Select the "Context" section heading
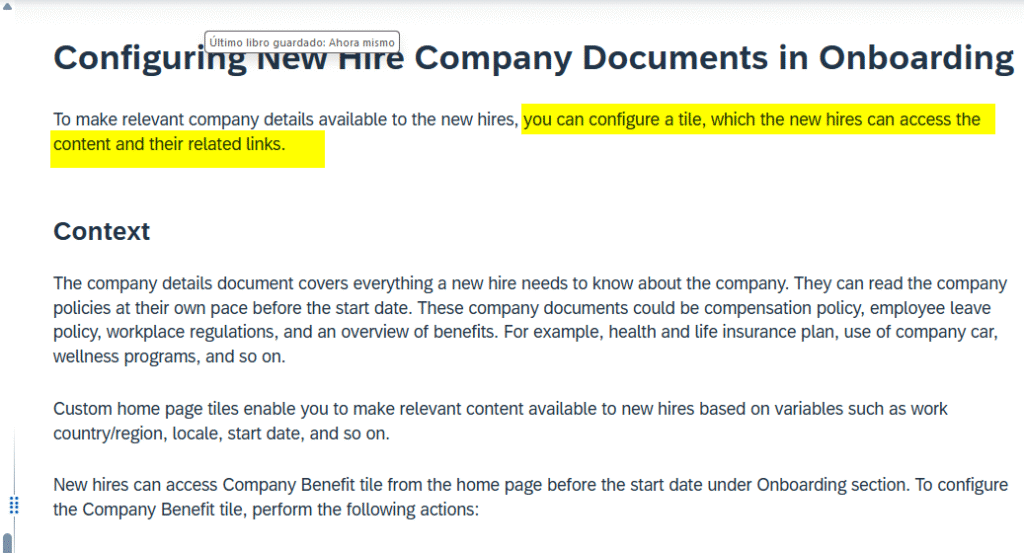This screenshot has height=553, width=1024. 101,231
